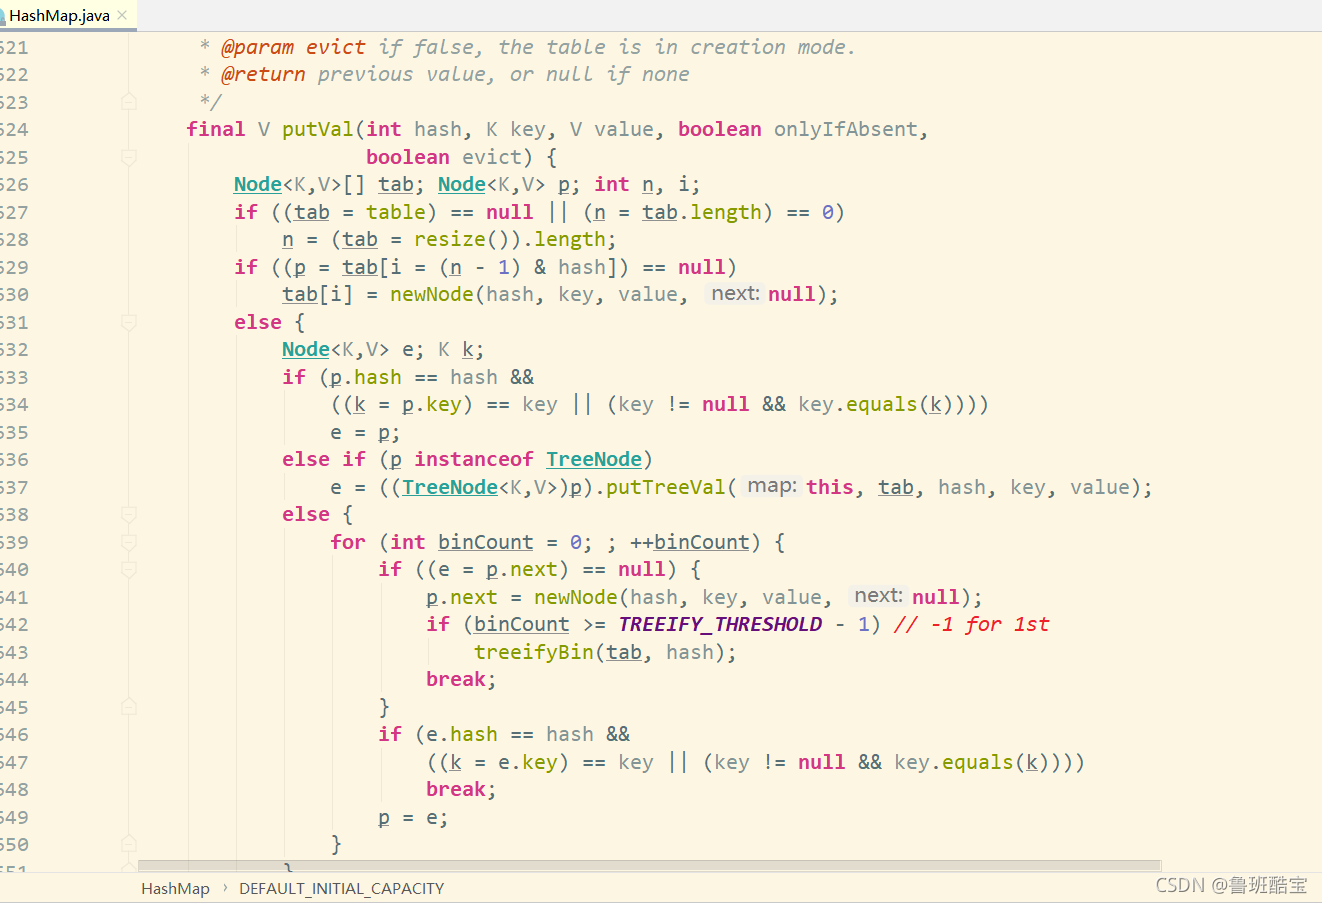Image resolution: width=1322 pixels, height=903 pixels.
Task: Open the HashMap breadcrumb
Action: (175, 888)
